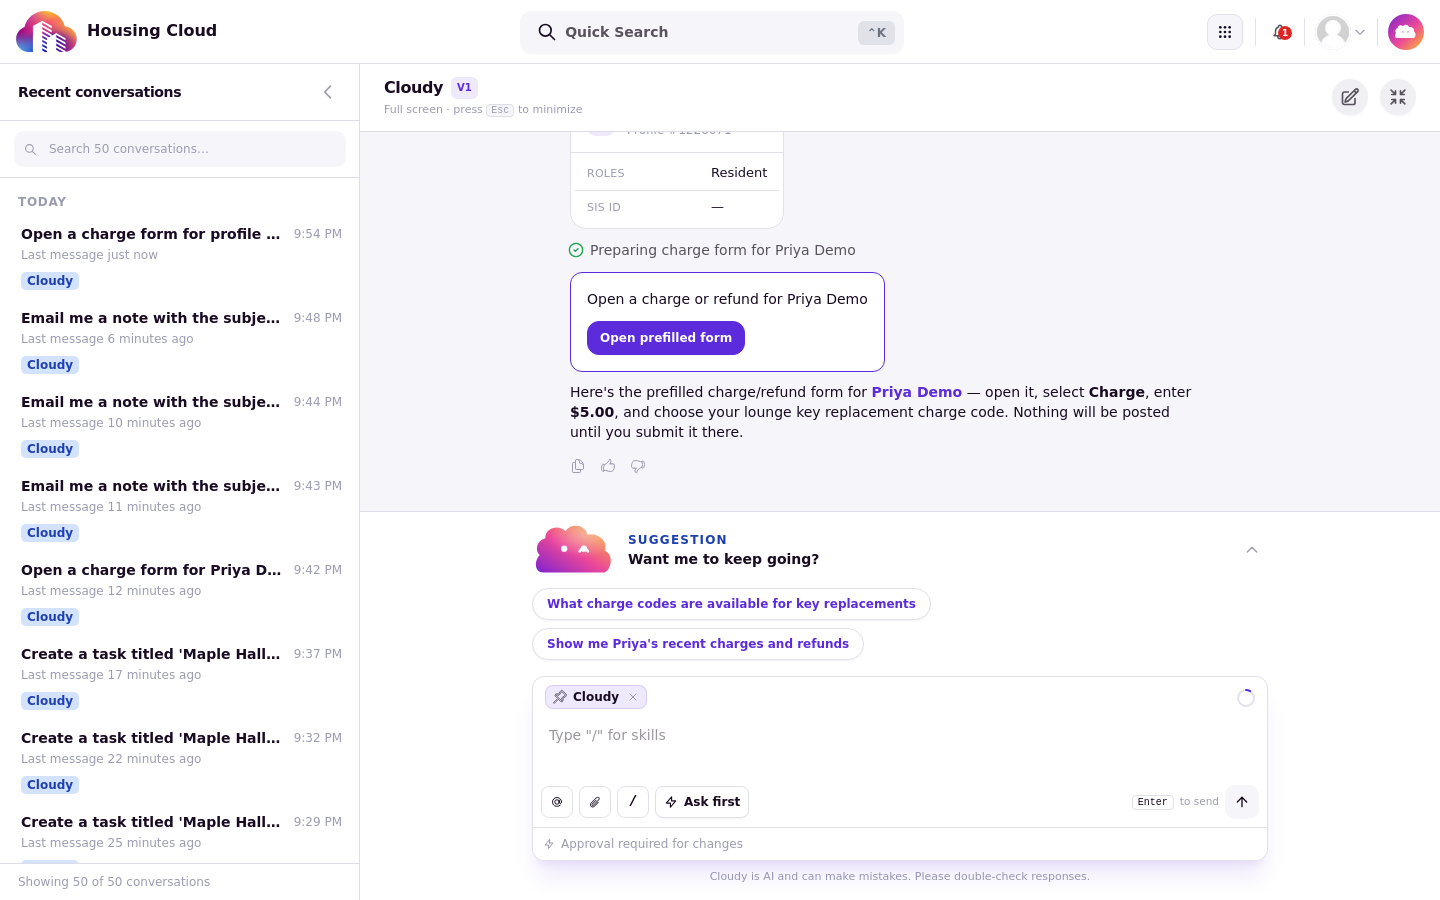Attach a file with the paperclip icon
Viewport: 1440px width, 900px height.
[x=595, y=802]
